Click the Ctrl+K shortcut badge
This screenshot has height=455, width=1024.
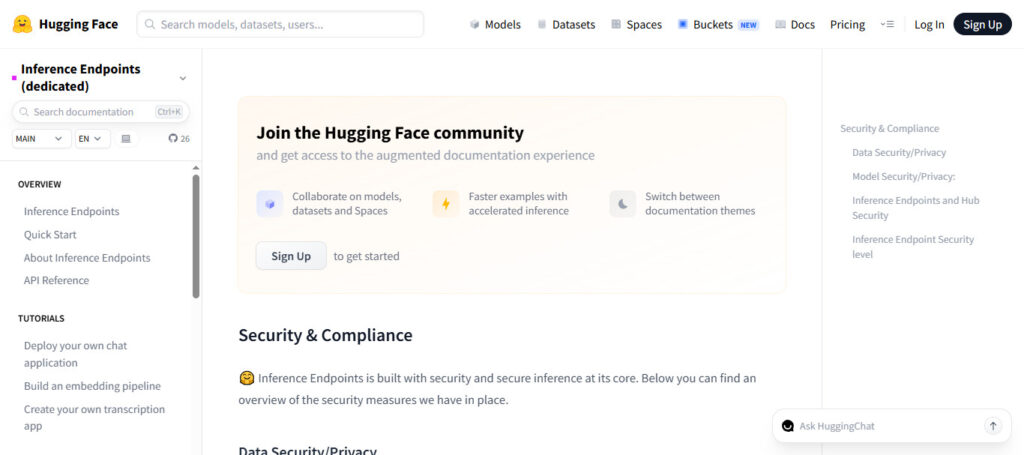tap(169, 112)
